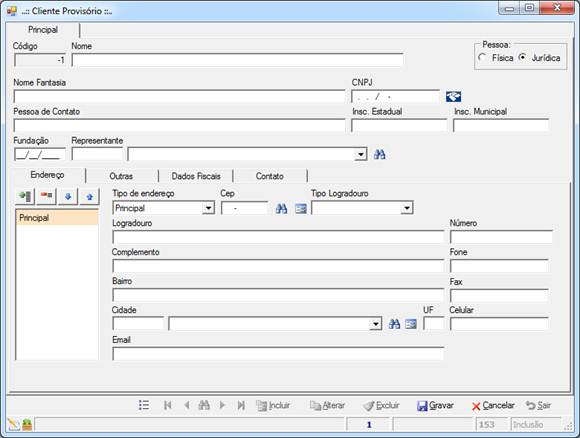580x438 pixels.
Task: Click the green box icon in status bar
Action: coord(27,424)
